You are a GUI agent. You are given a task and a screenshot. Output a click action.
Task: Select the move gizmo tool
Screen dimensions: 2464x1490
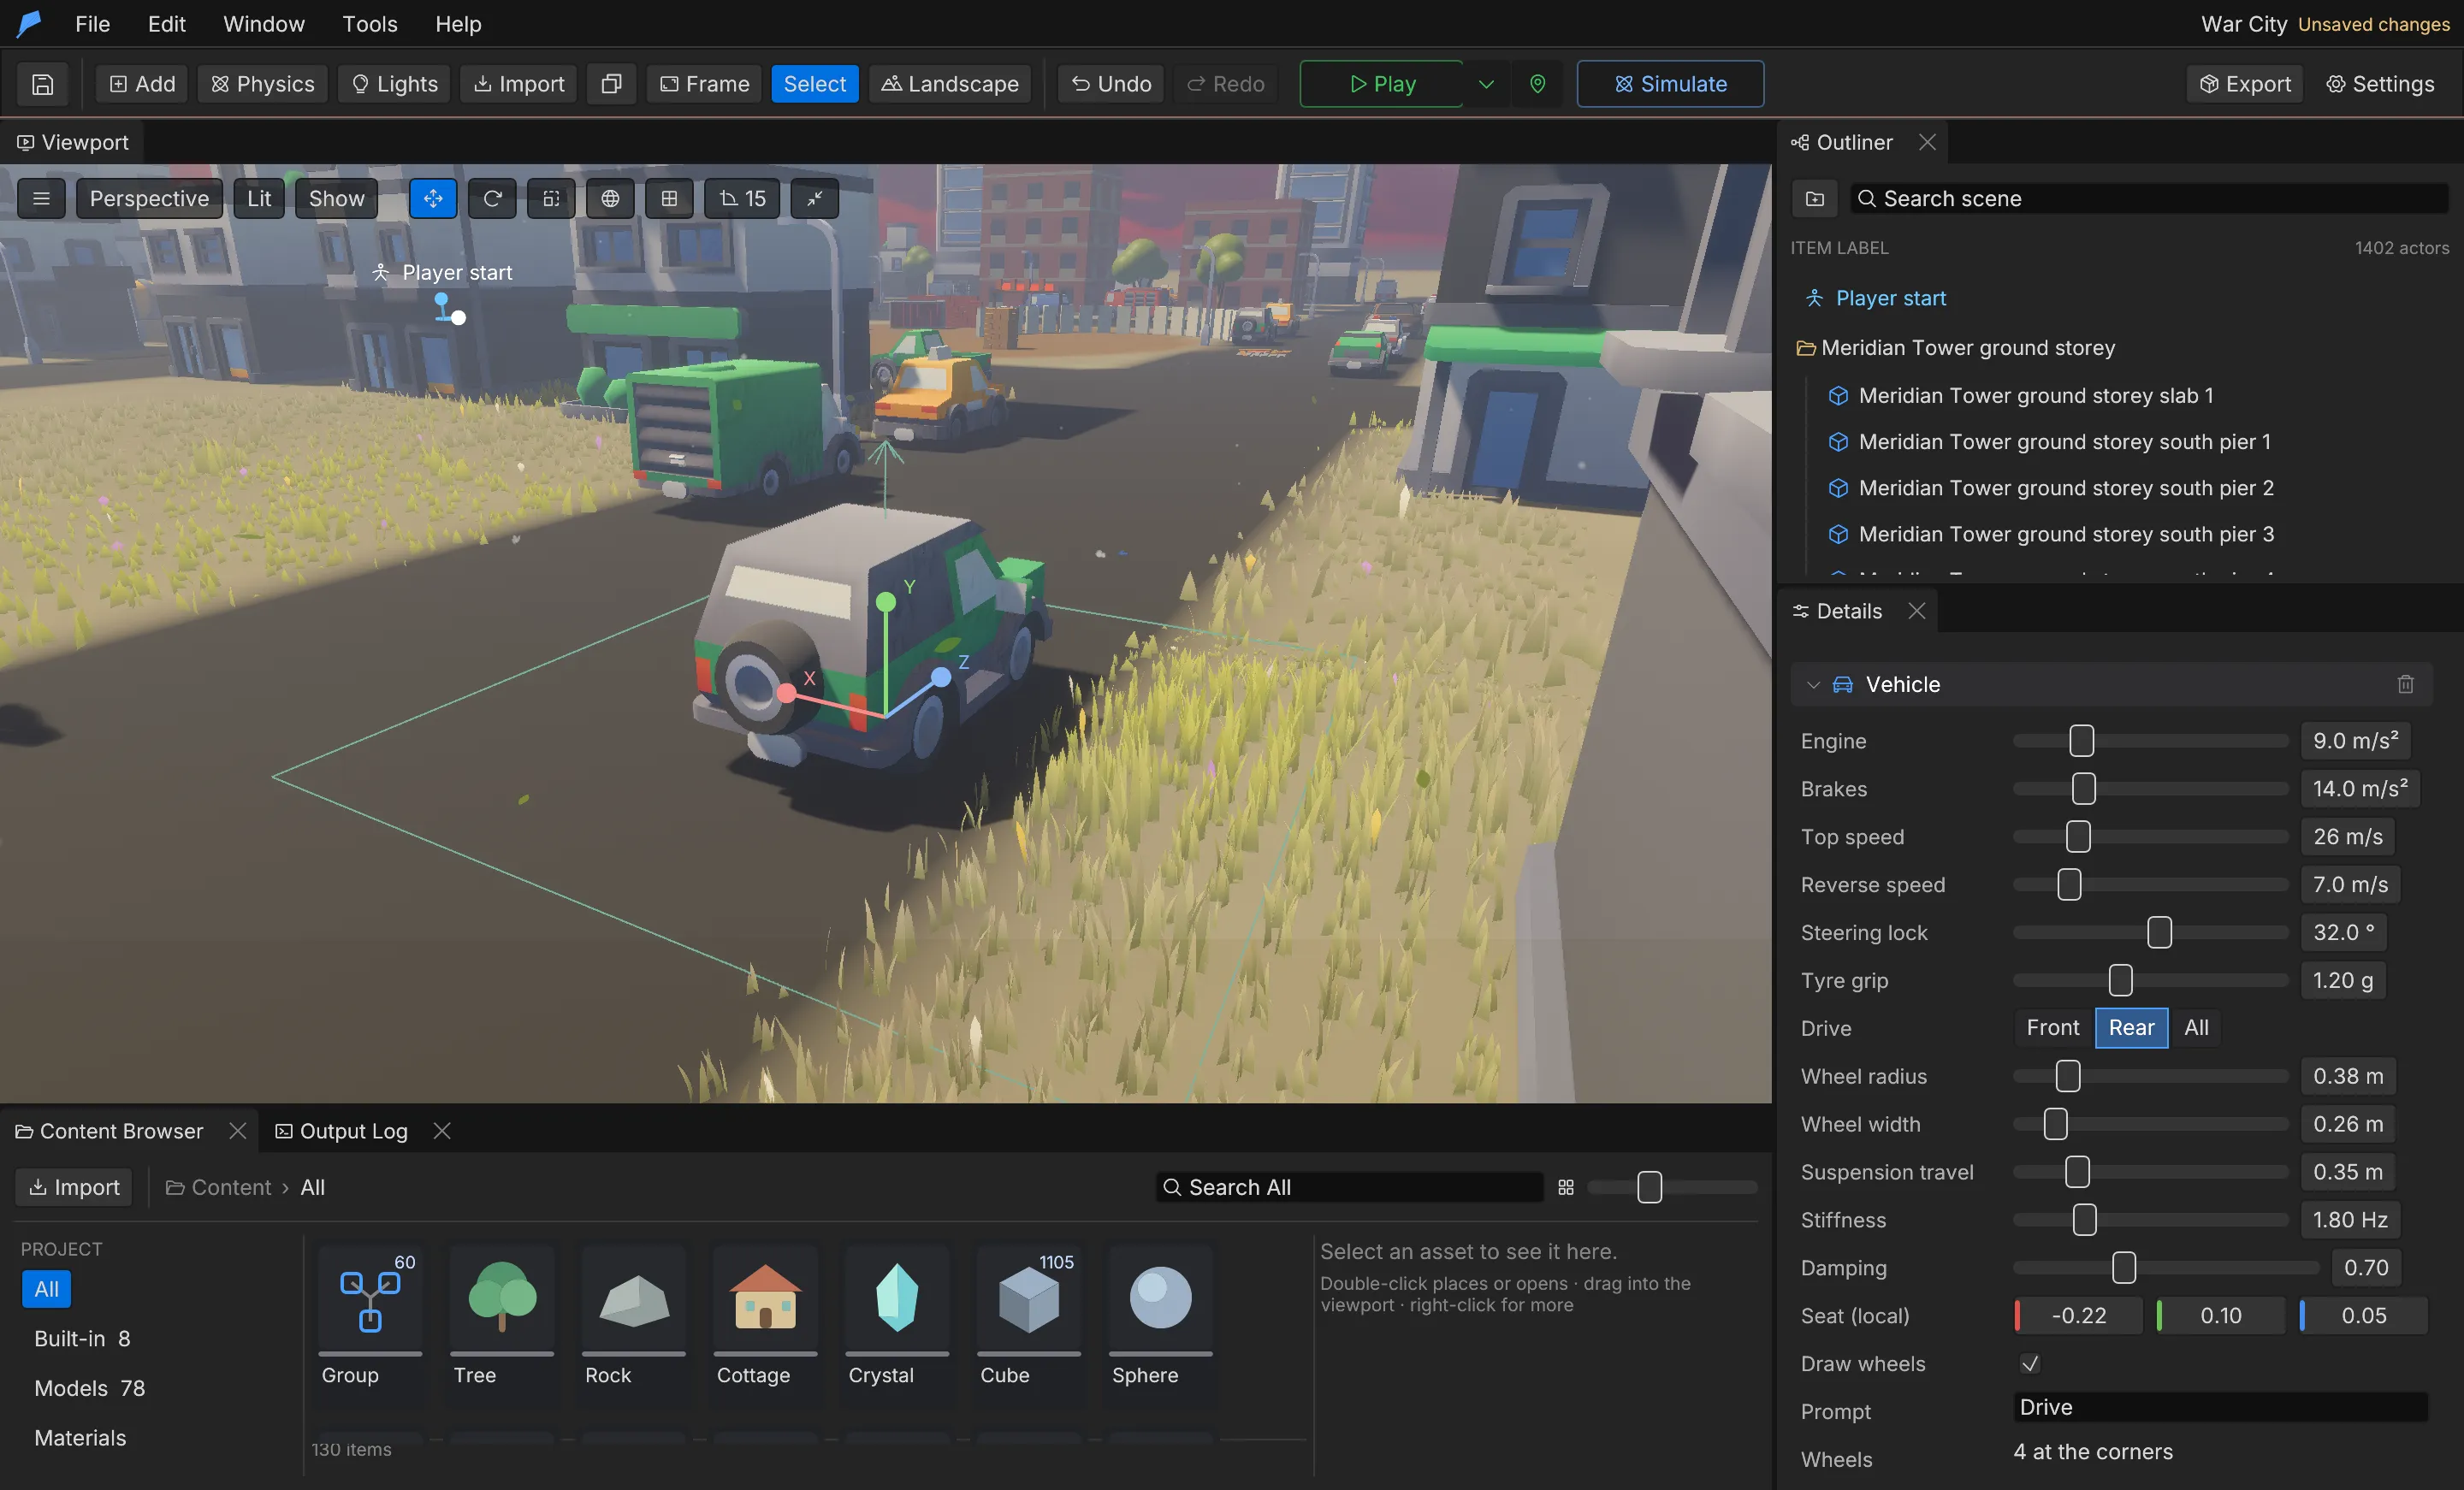(x=433, y=199)
